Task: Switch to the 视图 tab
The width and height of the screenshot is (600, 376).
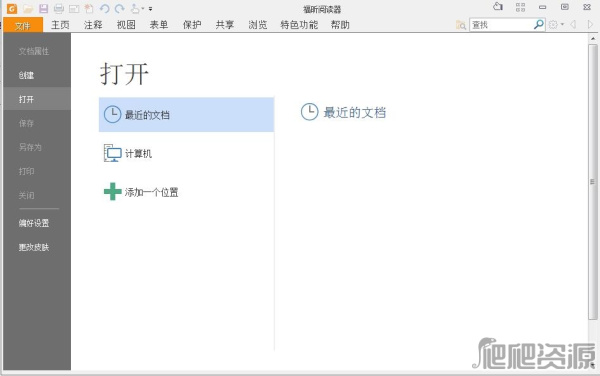Action: point(126,25)
